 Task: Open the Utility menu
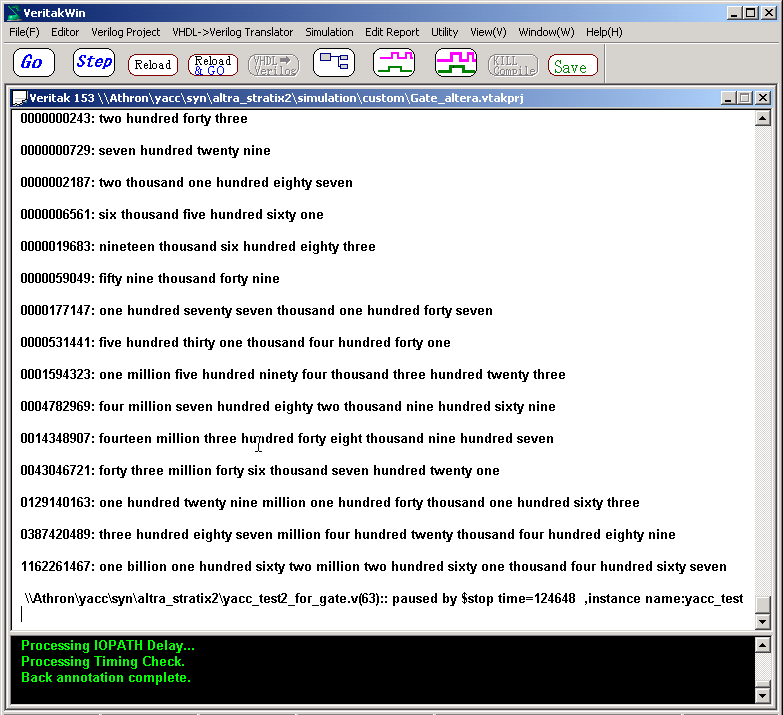[x=444, y=32]
